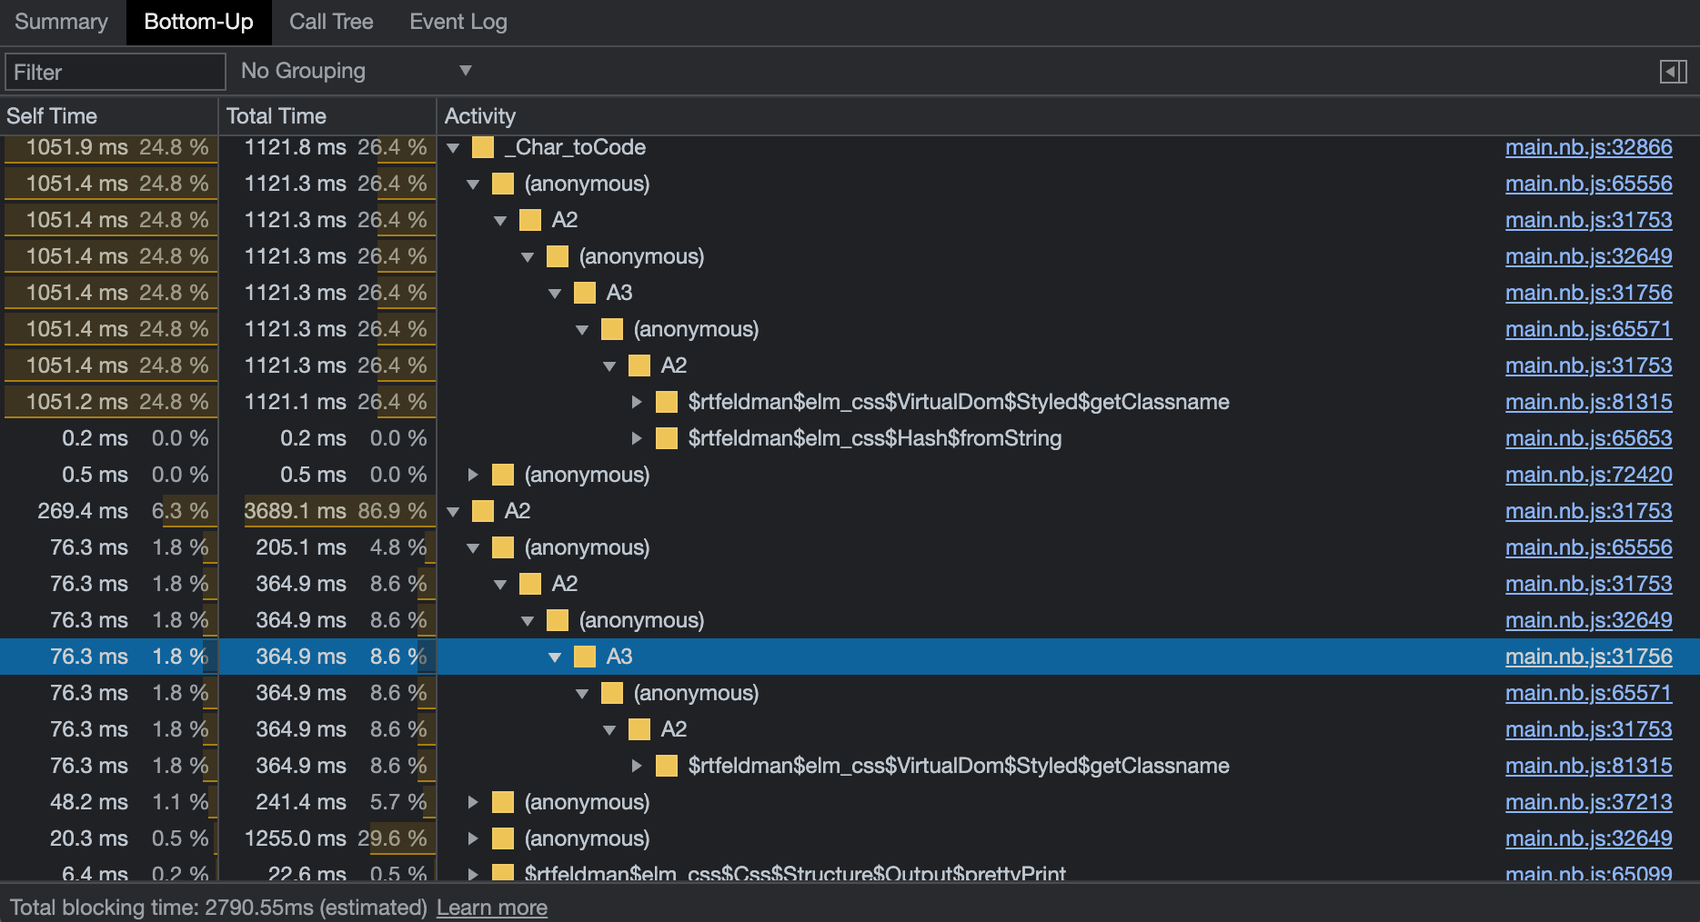
Task: Collapse the A3 row with 1051.4 ms self time
Action: coord(555,293)
